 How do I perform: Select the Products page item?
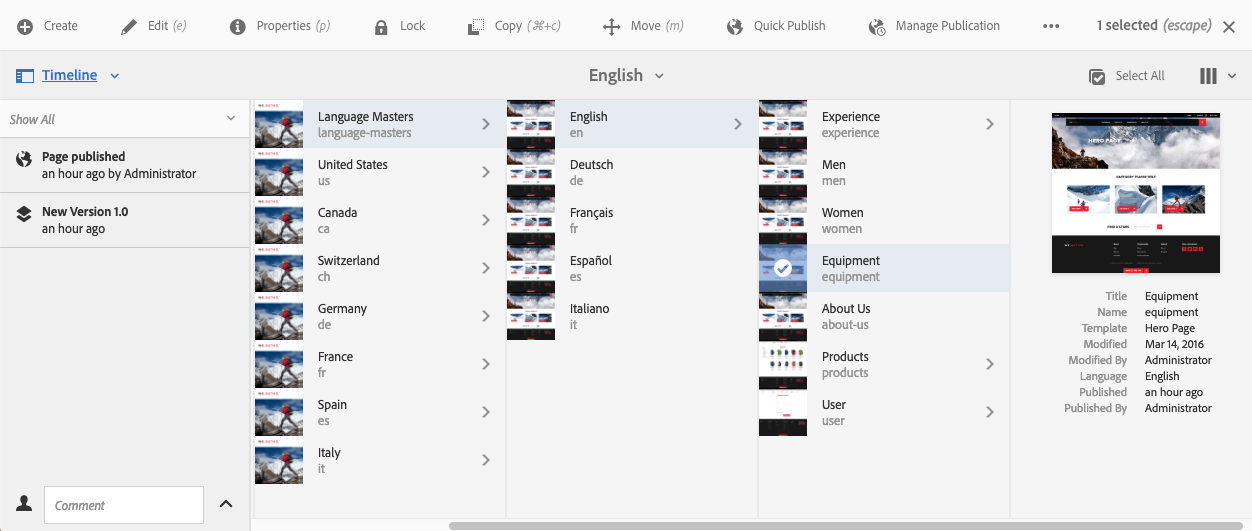point(845,364)
